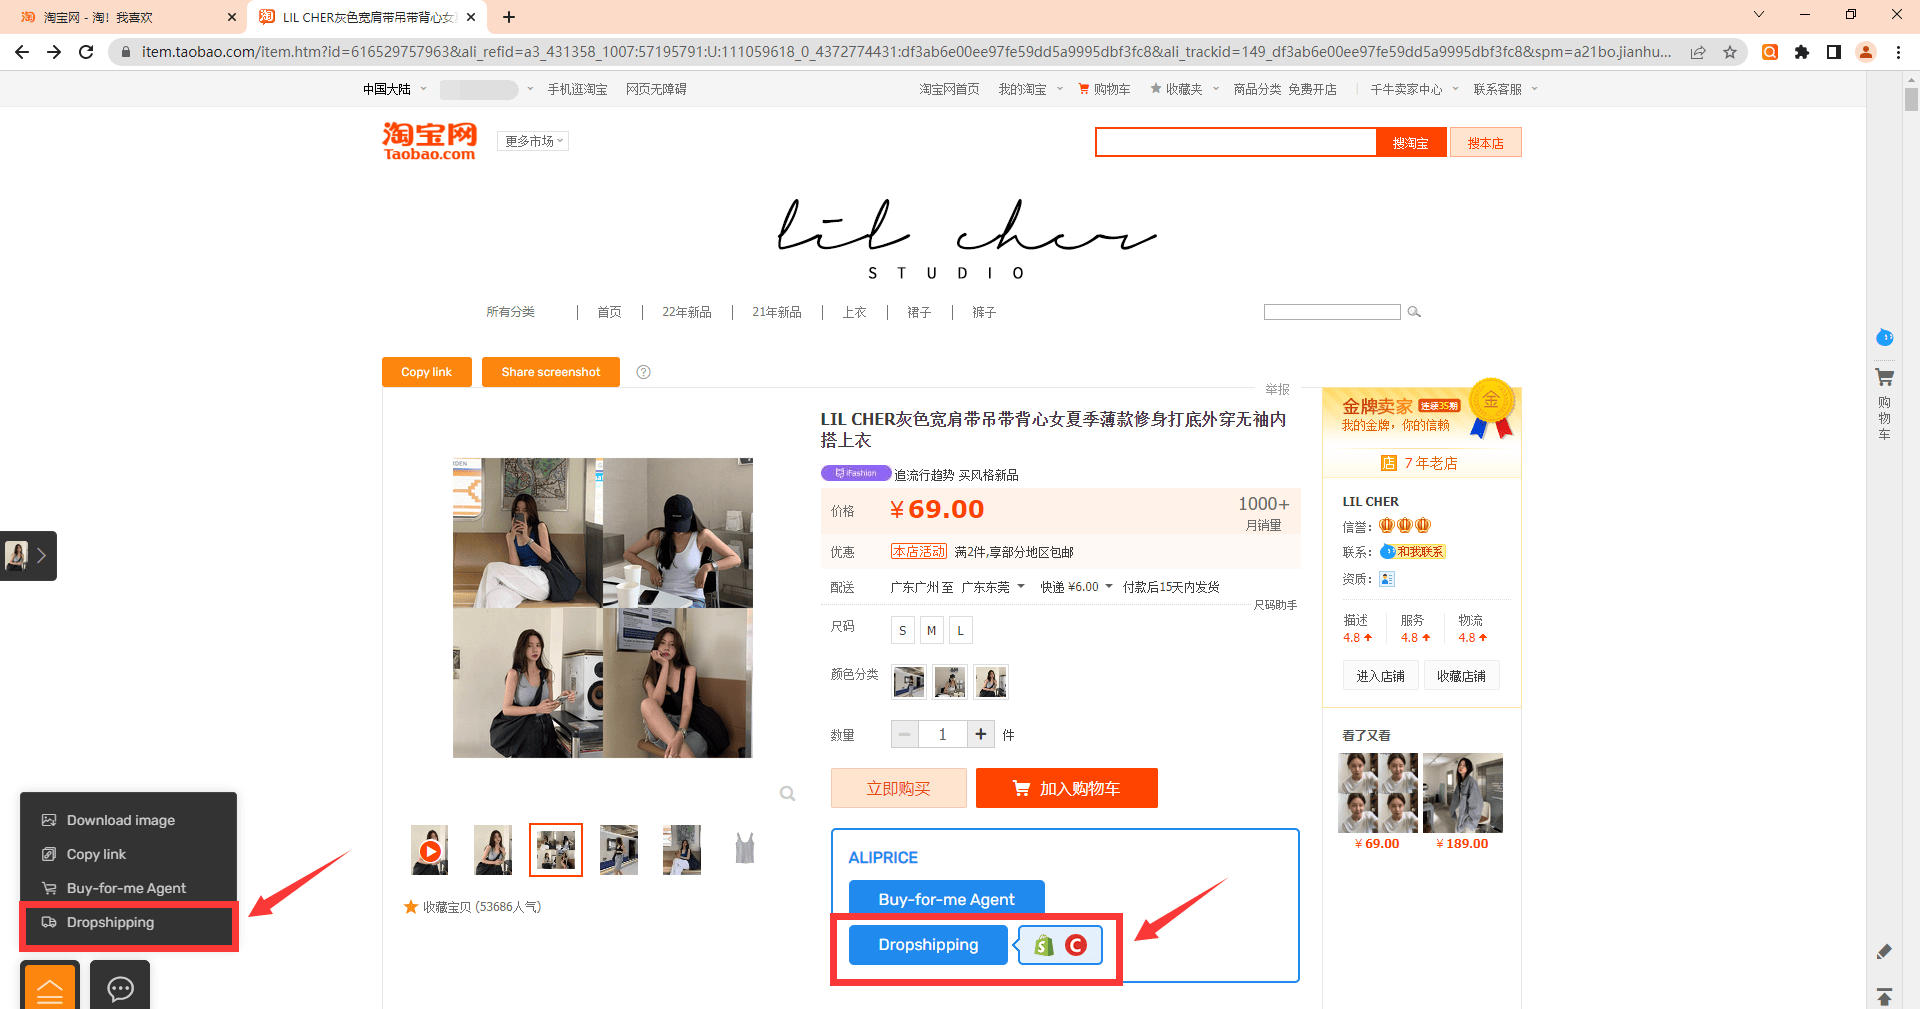The width and height of the screenshot is (1920, 1009).
Task: Open the 广东东莞 destination dropdown
Action: [x=993, y=587]
